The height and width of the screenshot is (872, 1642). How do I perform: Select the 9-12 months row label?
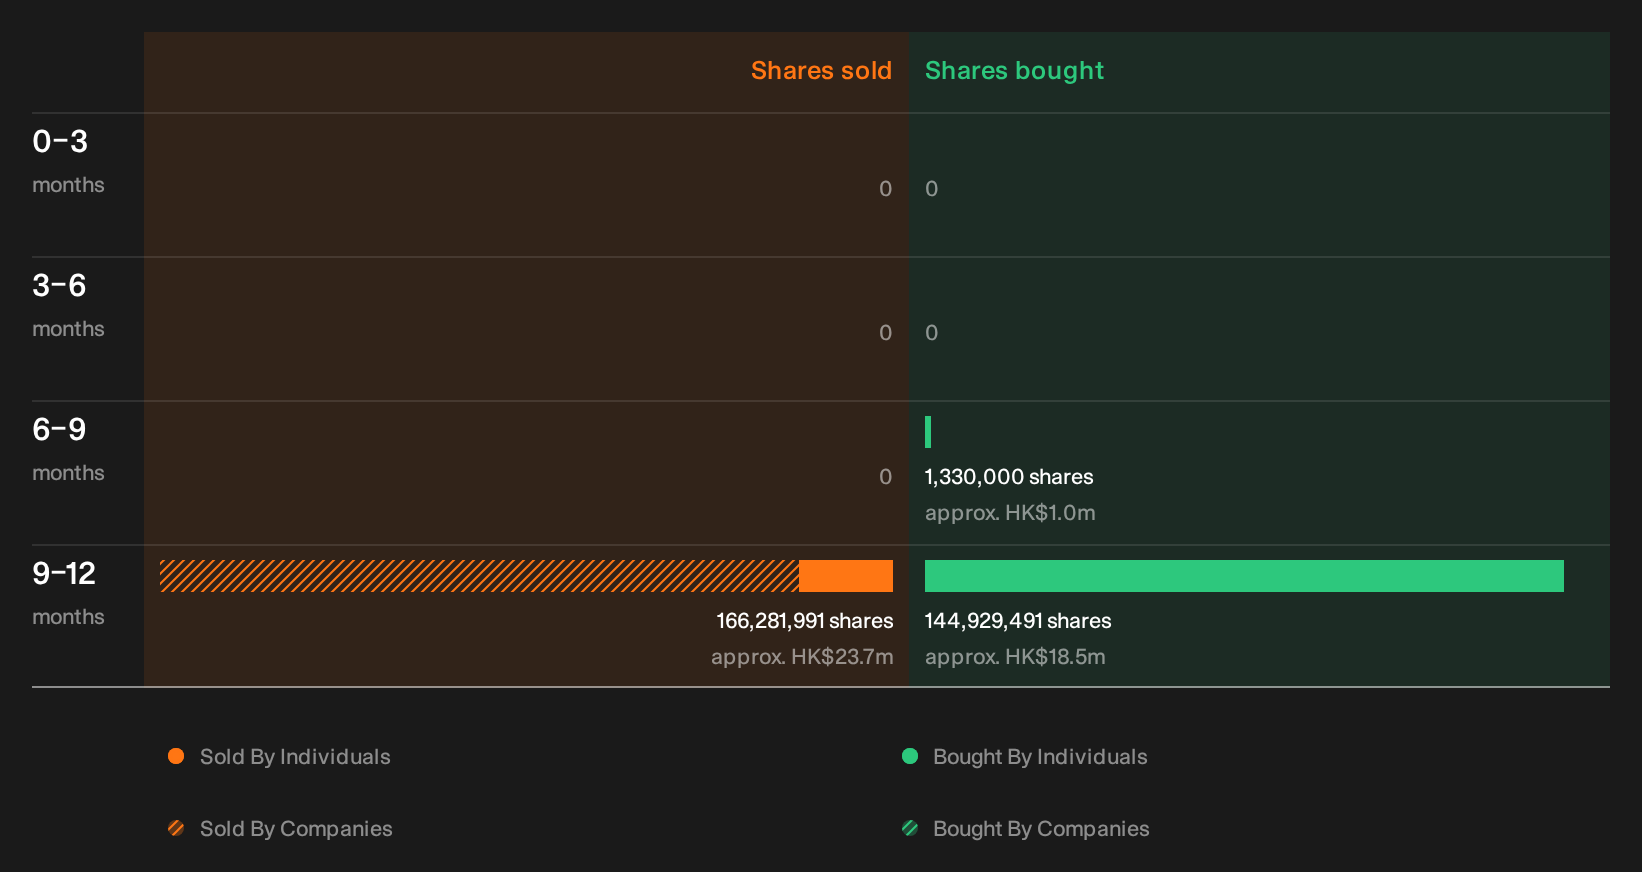tap(68, 593)
